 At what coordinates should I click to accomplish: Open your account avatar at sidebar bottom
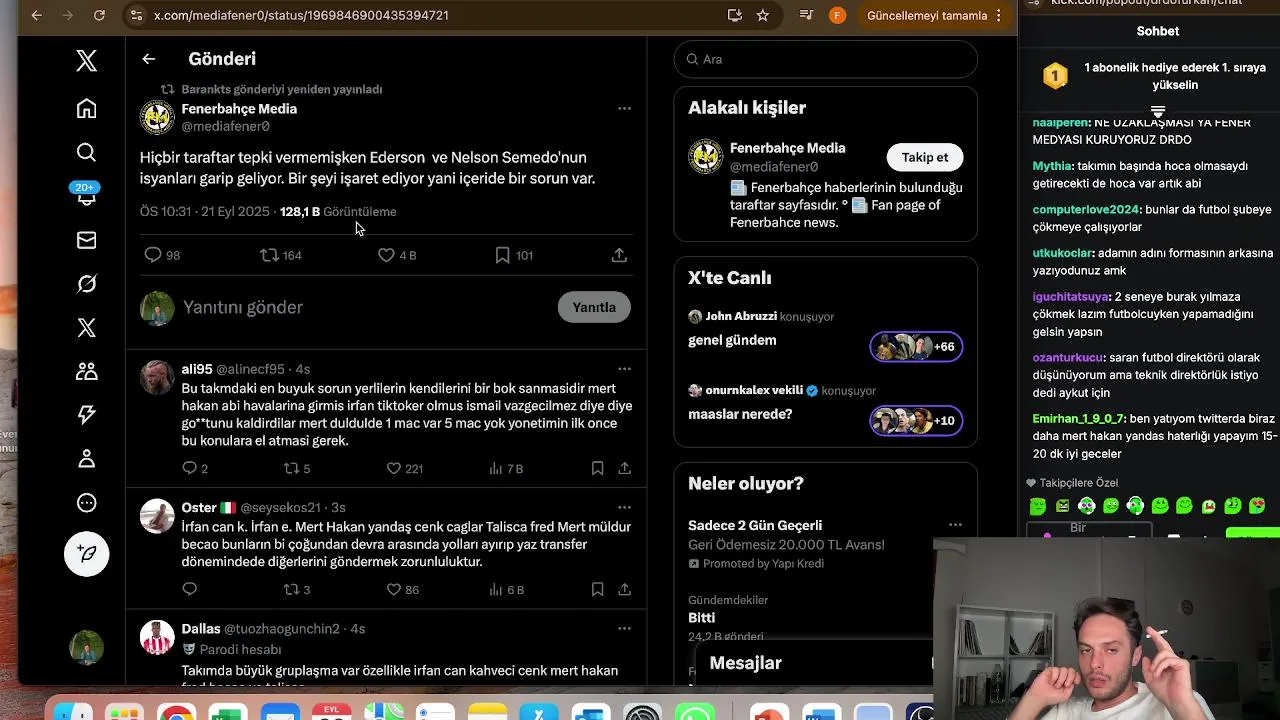[87, 647]
